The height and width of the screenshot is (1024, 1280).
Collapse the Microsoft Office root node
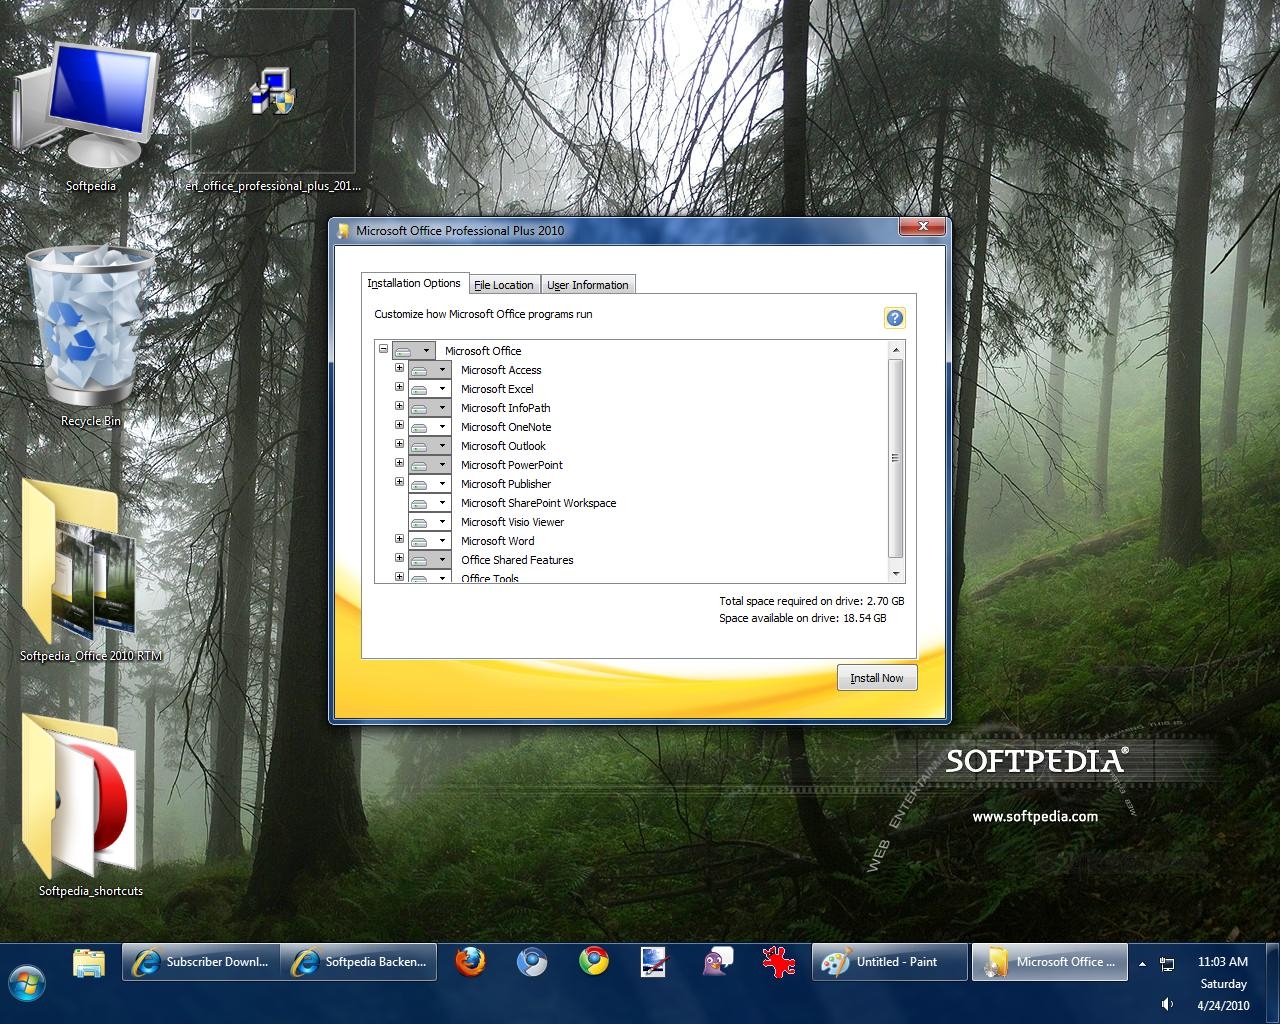[x=383, y=349]
